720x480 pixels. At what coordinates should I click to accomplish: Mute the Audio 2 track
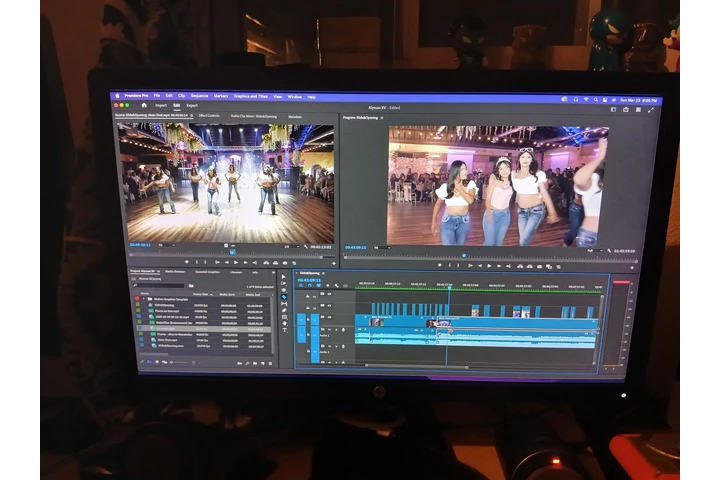pos(329,346)
